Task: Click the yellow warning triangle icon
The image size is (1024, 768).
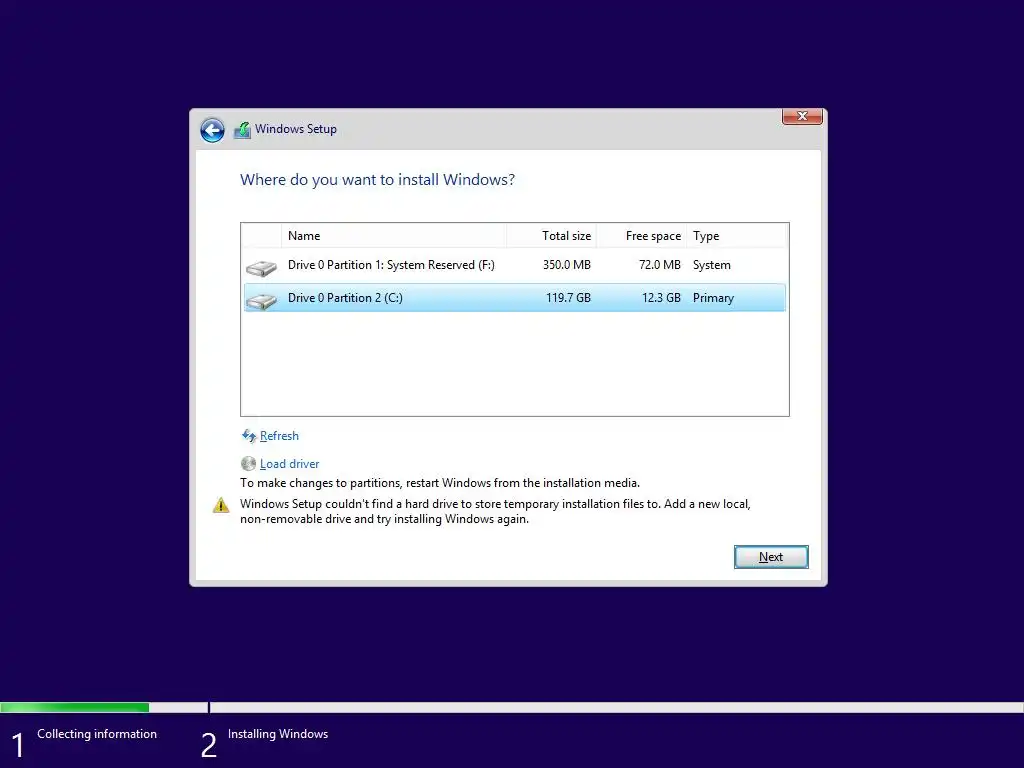Action: [x=221, y=505]
